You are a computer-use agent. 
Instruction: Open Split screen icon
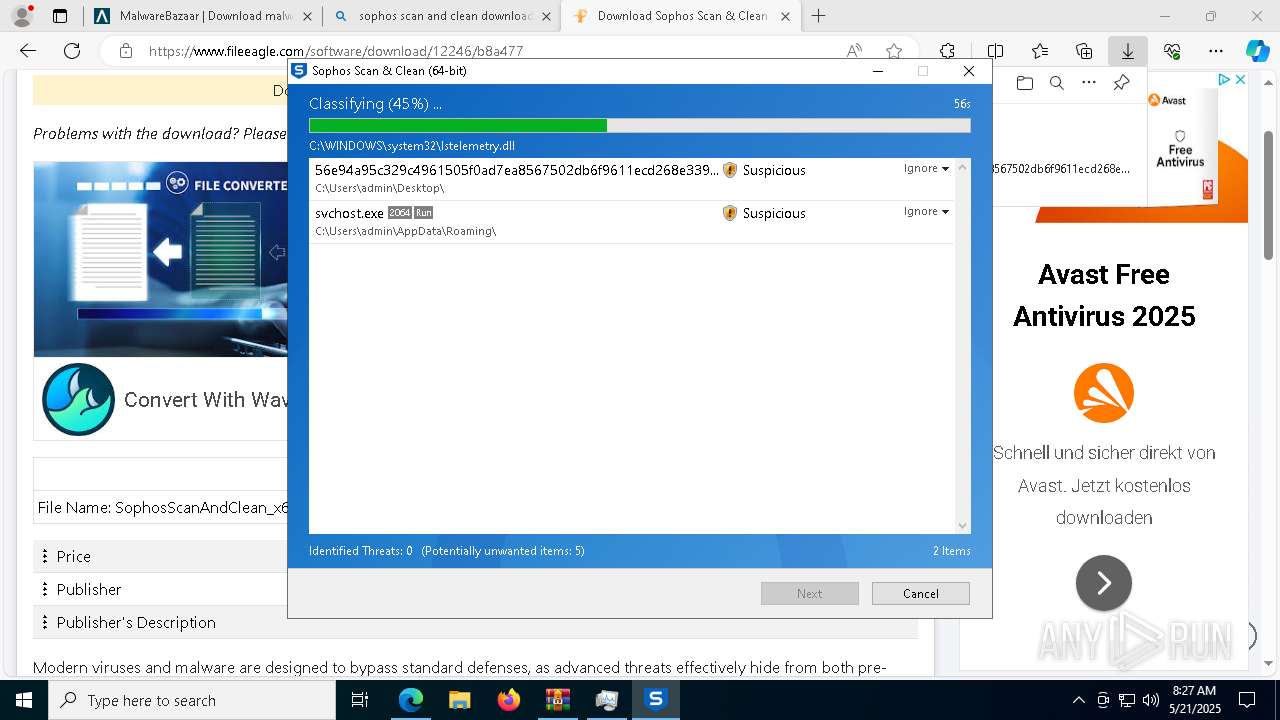tap(995, 51)
